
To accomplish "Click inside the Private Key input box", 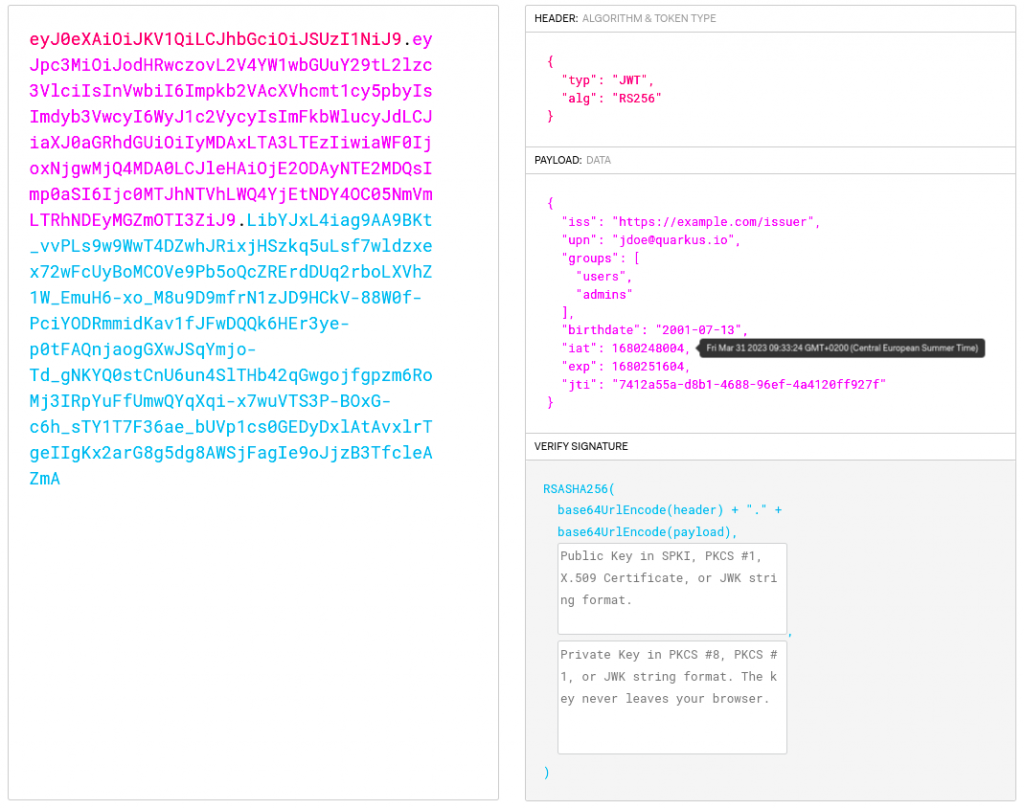I will pyautogui.click(x=672, y=697).
